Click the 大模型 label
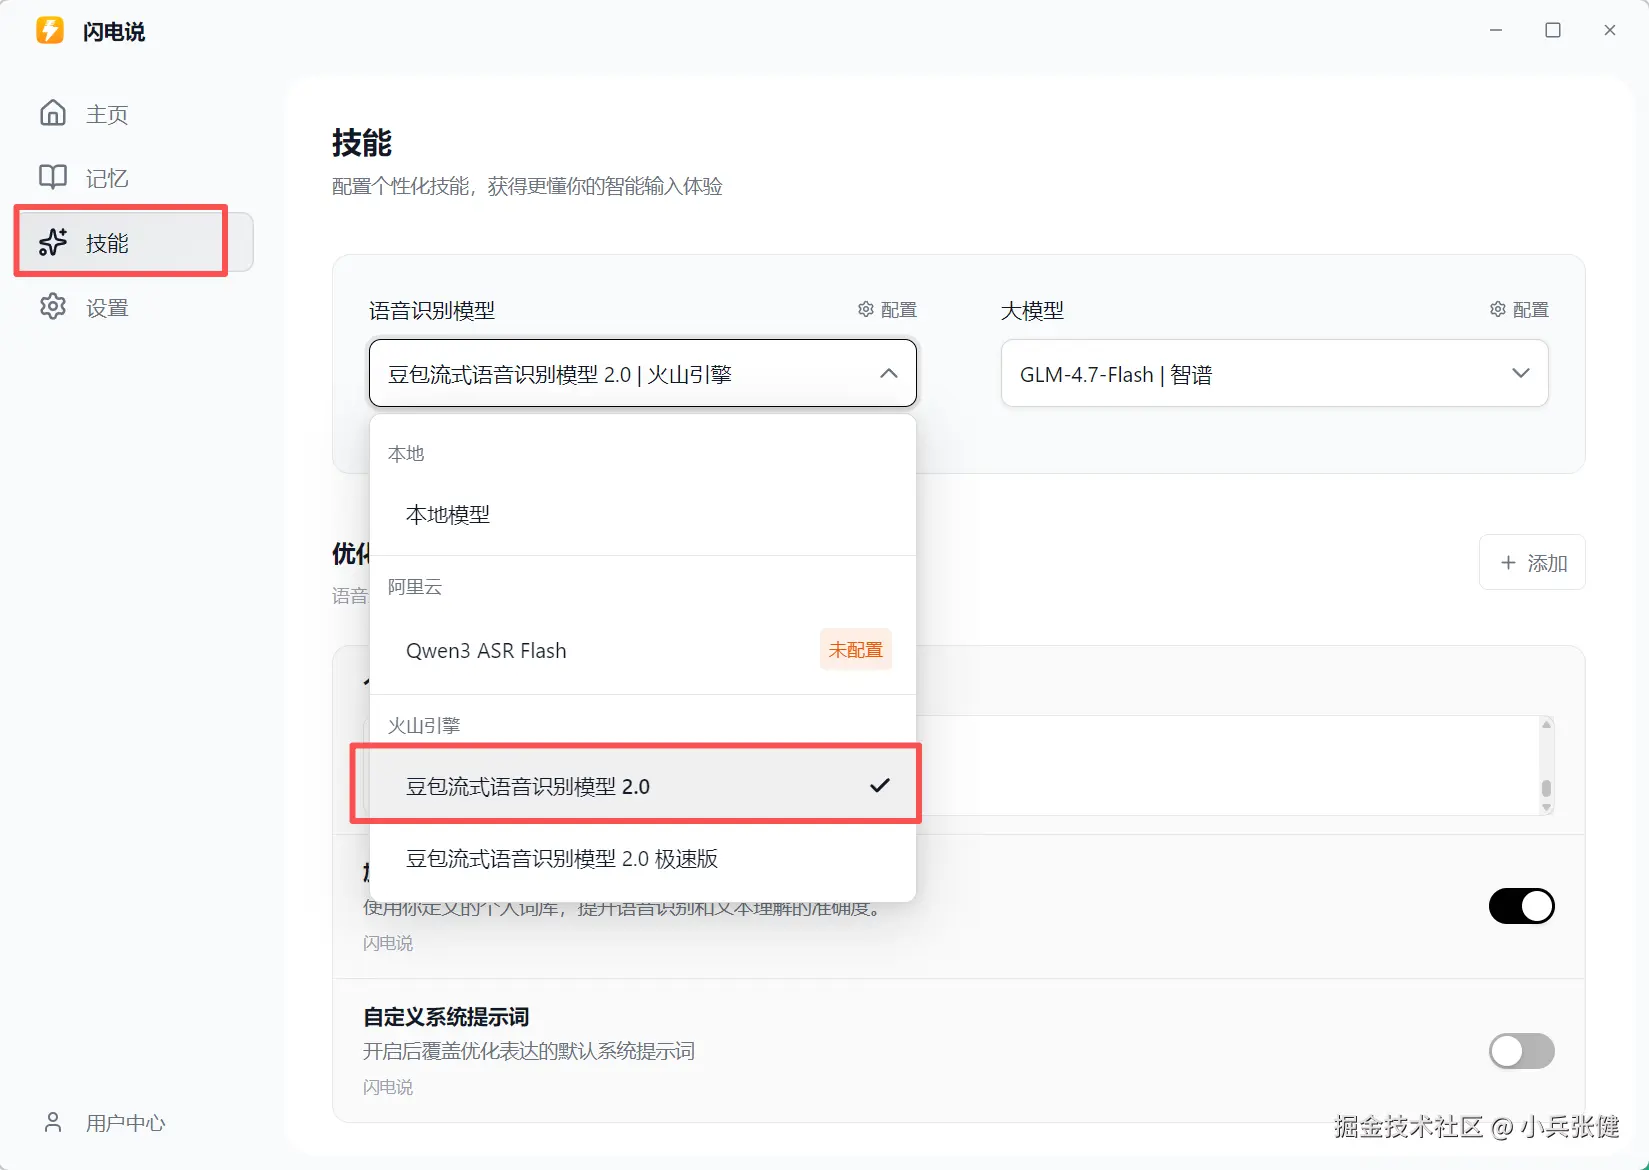The width and height of the screenshot is (1649, 1170). tap(1032, 310)
